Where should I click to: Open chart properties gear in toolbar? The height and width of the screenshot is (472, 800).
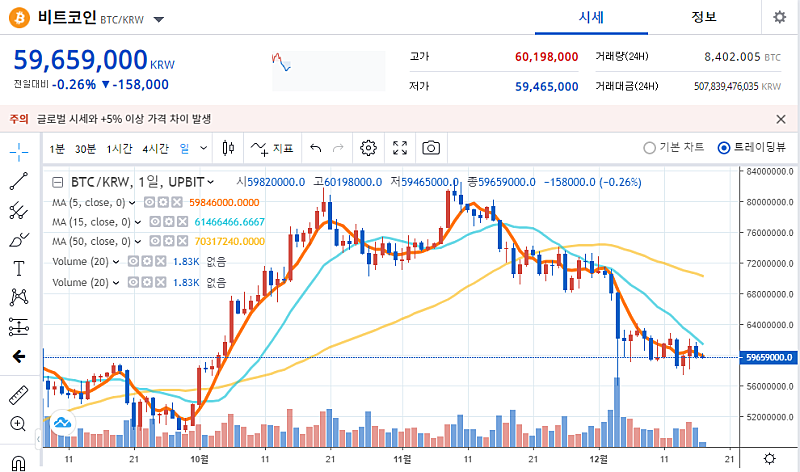pos(368,148)
